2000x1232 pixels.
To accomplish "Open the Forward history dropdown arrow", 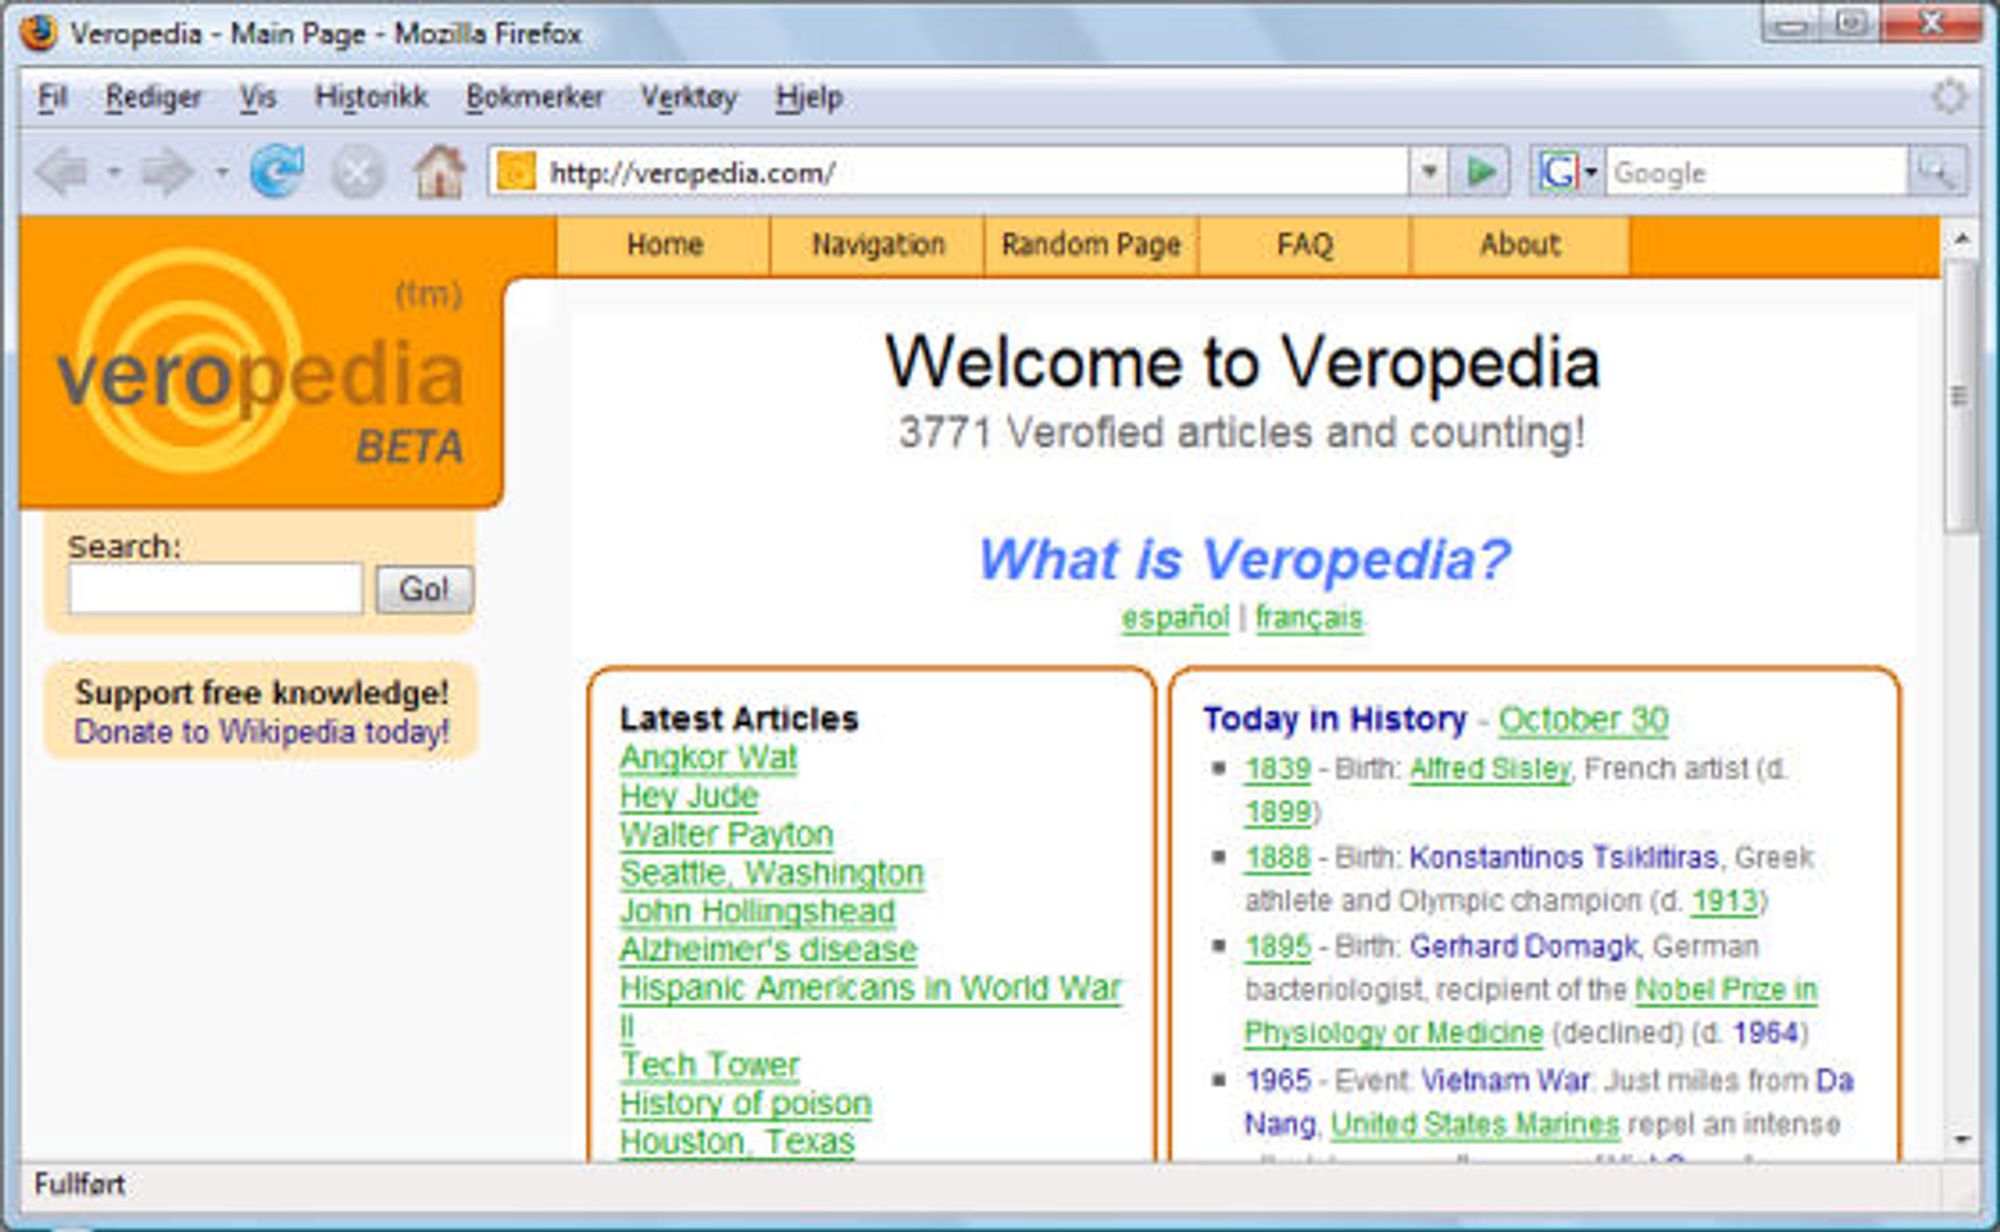I will [221, 173].
